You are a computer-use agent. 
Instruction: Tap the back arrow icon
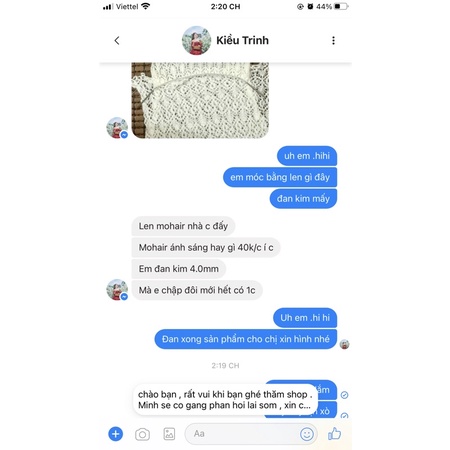117,41
